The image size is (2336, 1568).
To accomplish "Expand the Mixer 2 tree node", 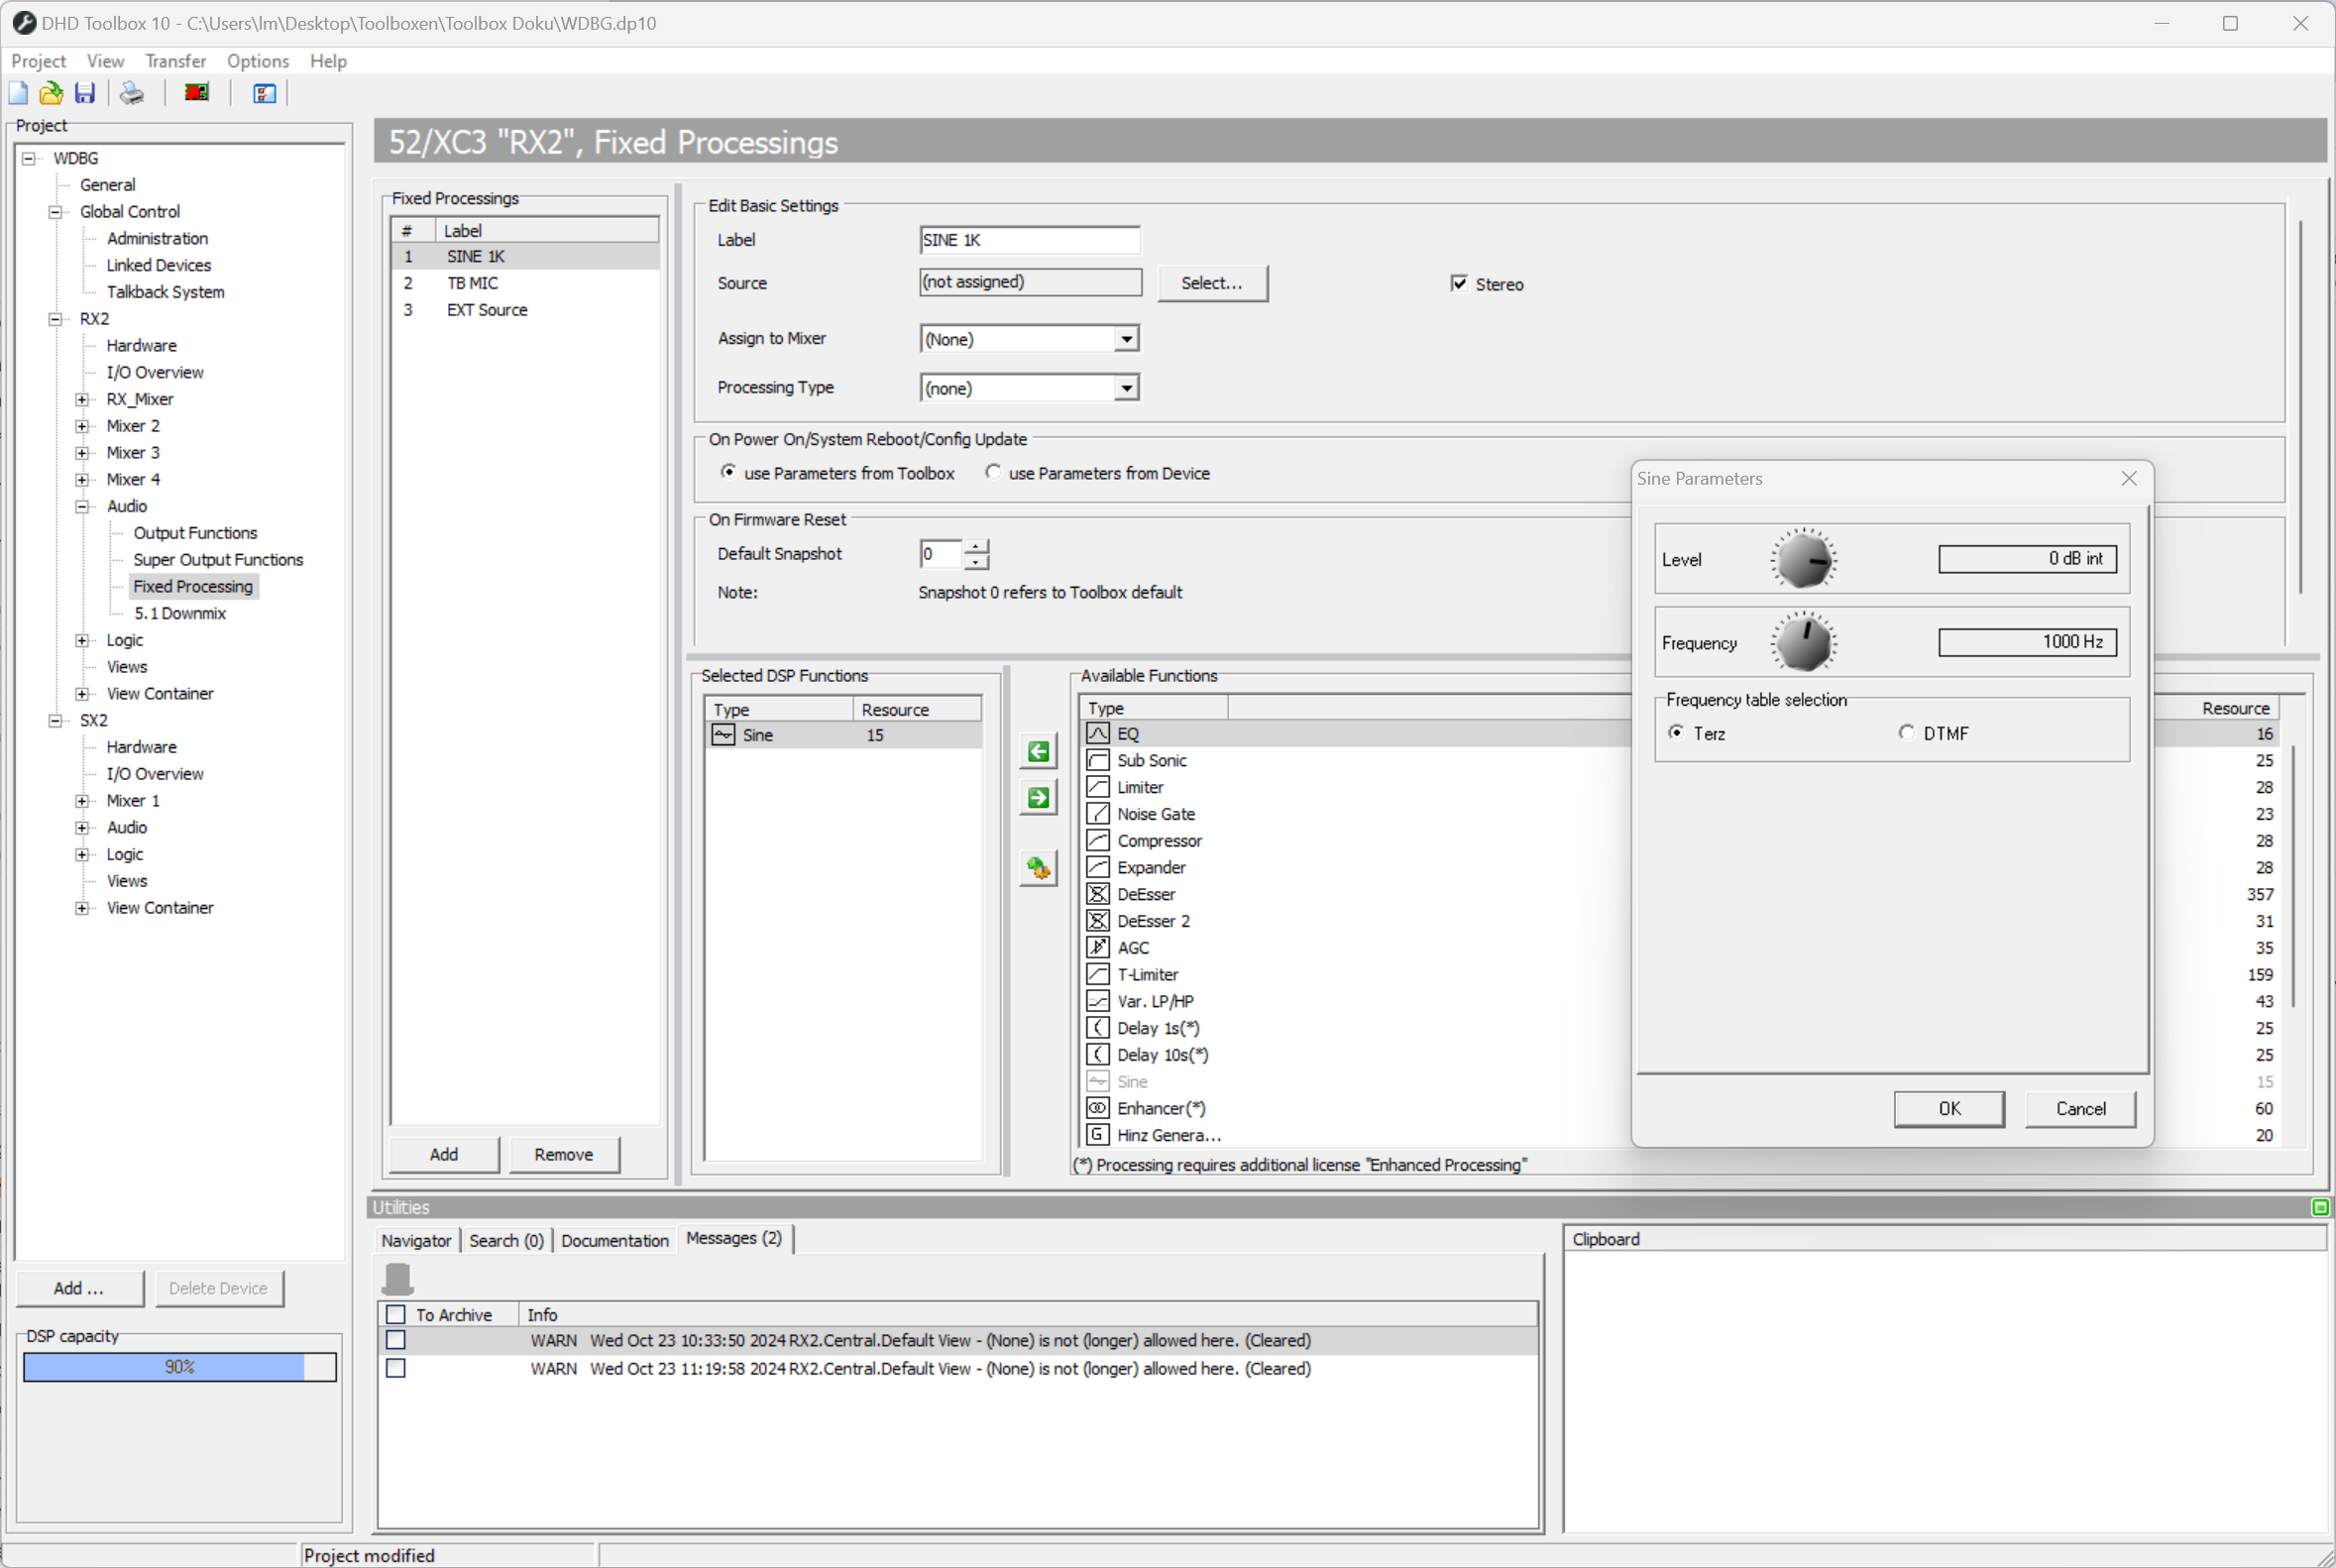I will tap(82, 425).
